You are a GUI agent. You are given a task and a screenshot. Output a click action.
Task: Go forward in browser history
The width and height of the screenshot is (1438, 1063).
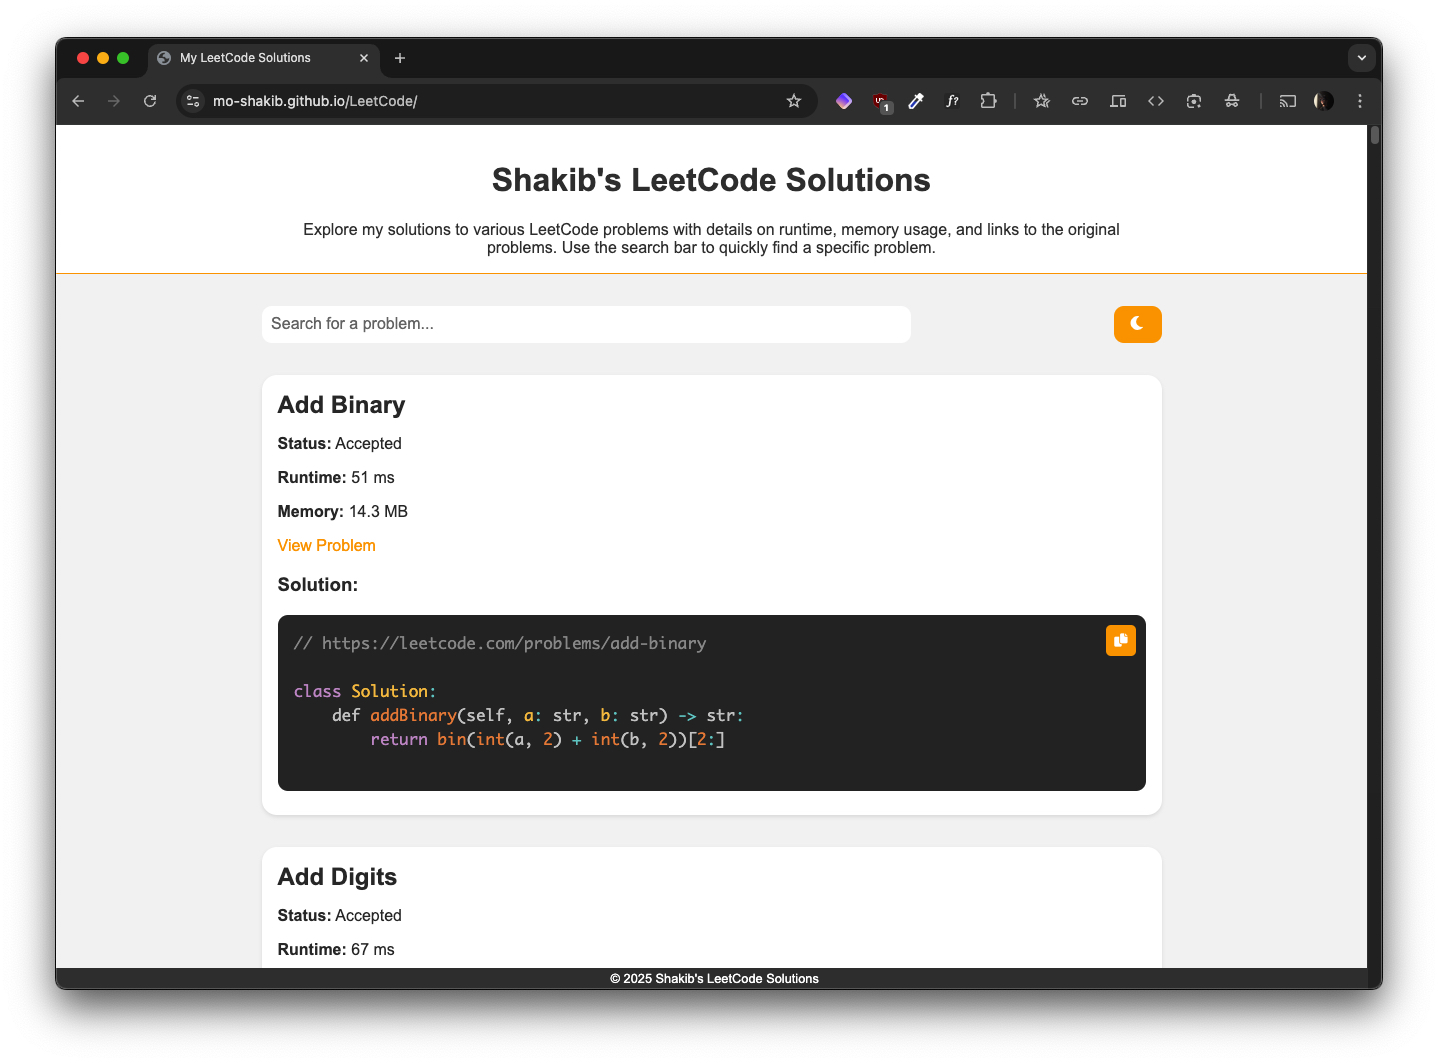coord(114,101)
